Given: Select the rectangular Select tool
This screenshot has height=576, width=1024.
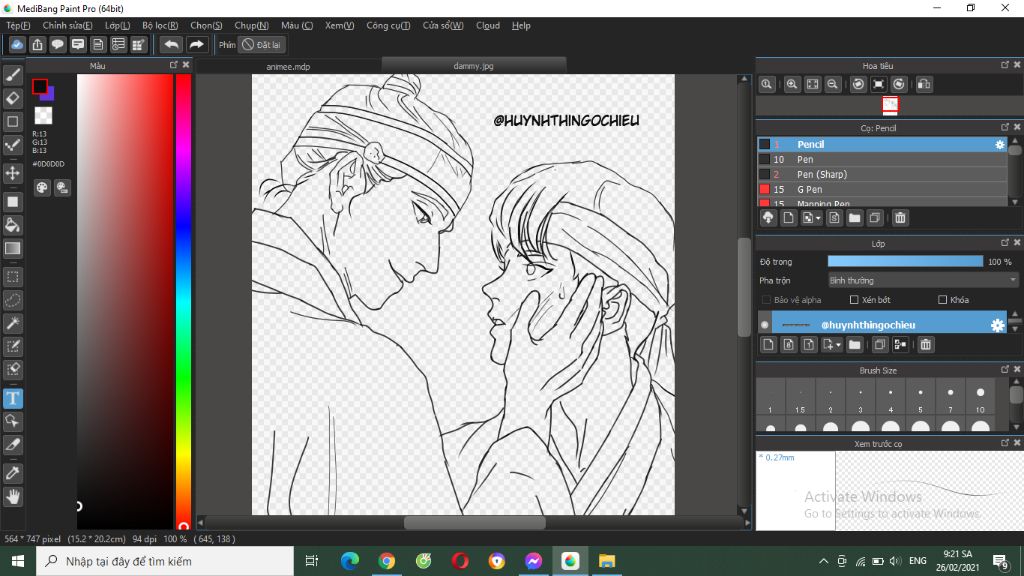Looking at the screenshot, I should [x=12, y=277].
